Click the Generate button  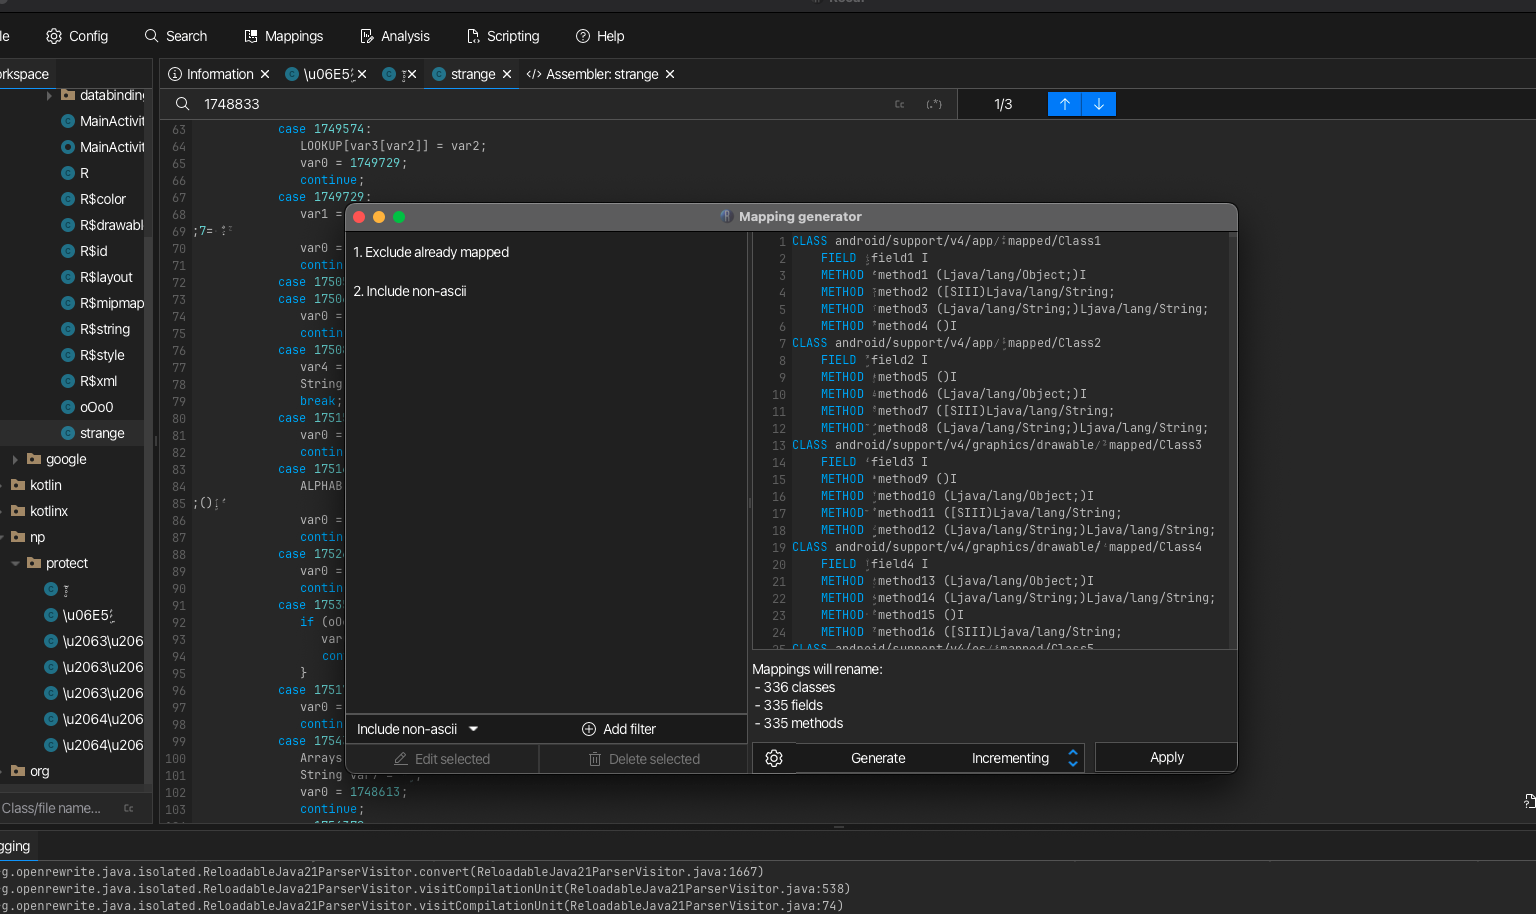pos(878,758)
